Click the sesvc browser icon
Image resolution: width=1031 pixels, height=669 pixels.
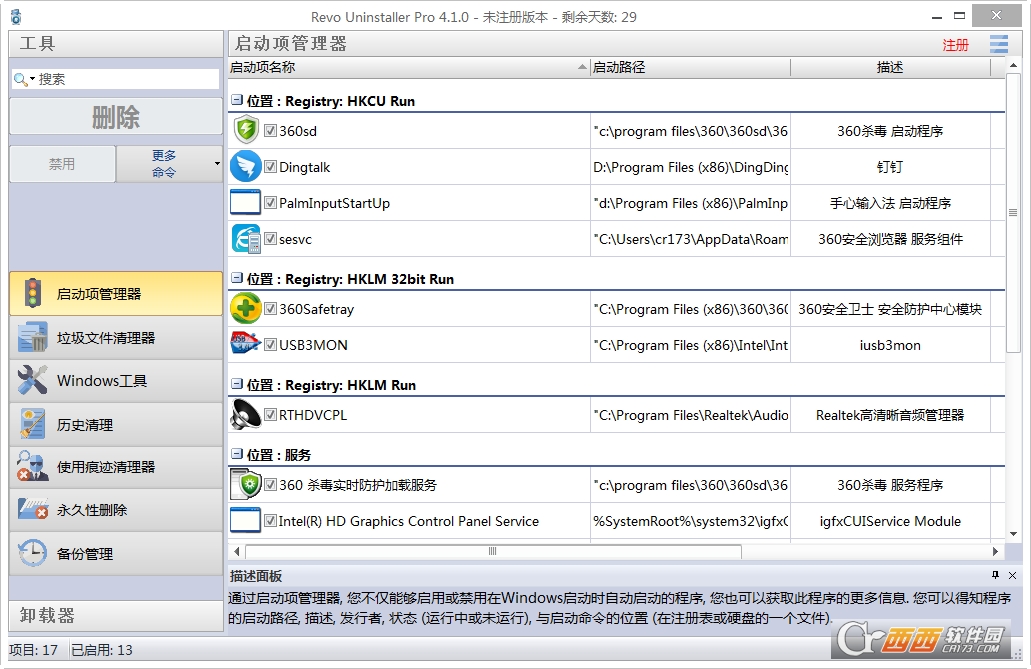click(246, 239)
